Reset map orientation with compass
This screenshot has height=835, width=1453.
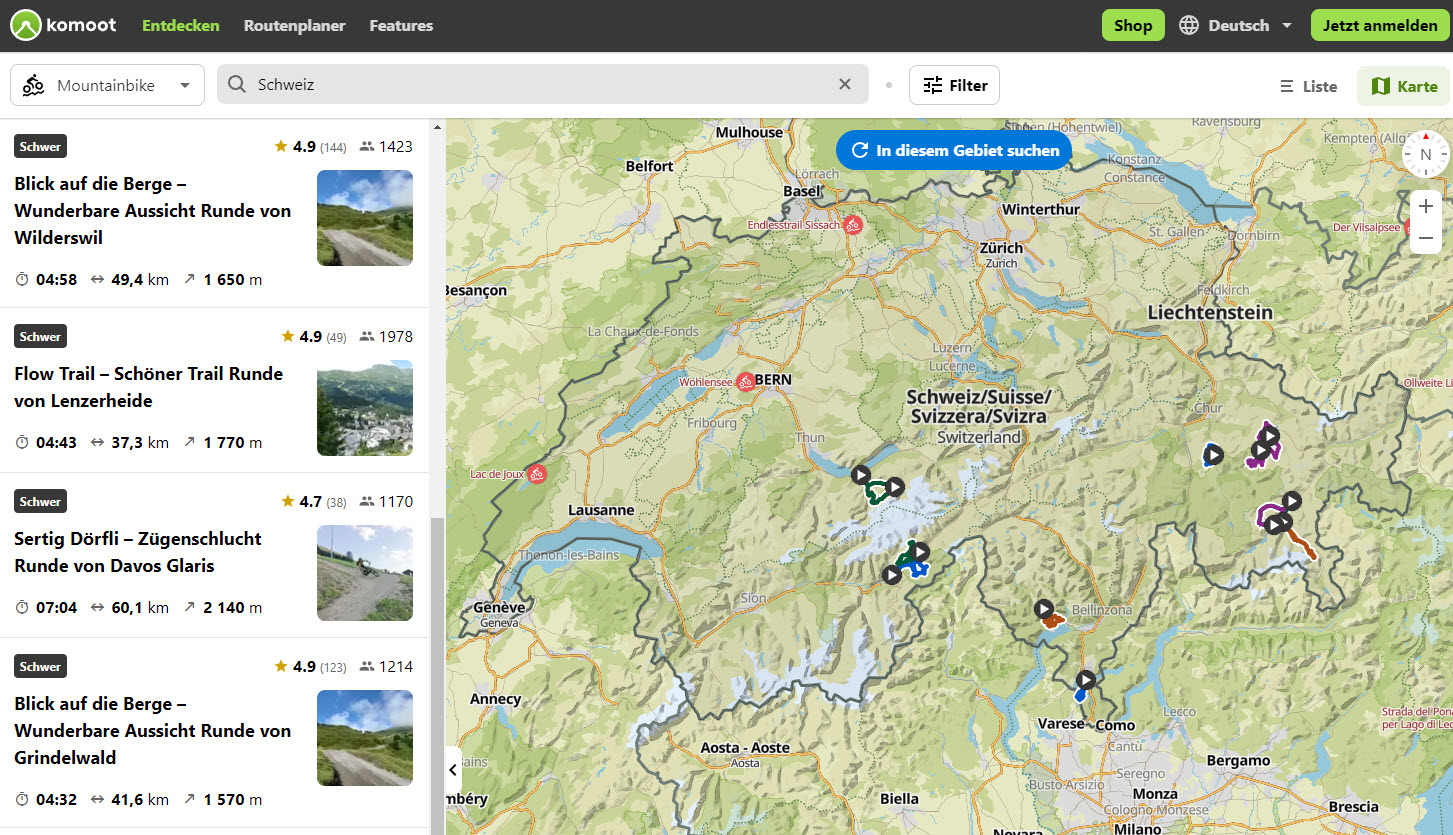tap(1425, 155)
